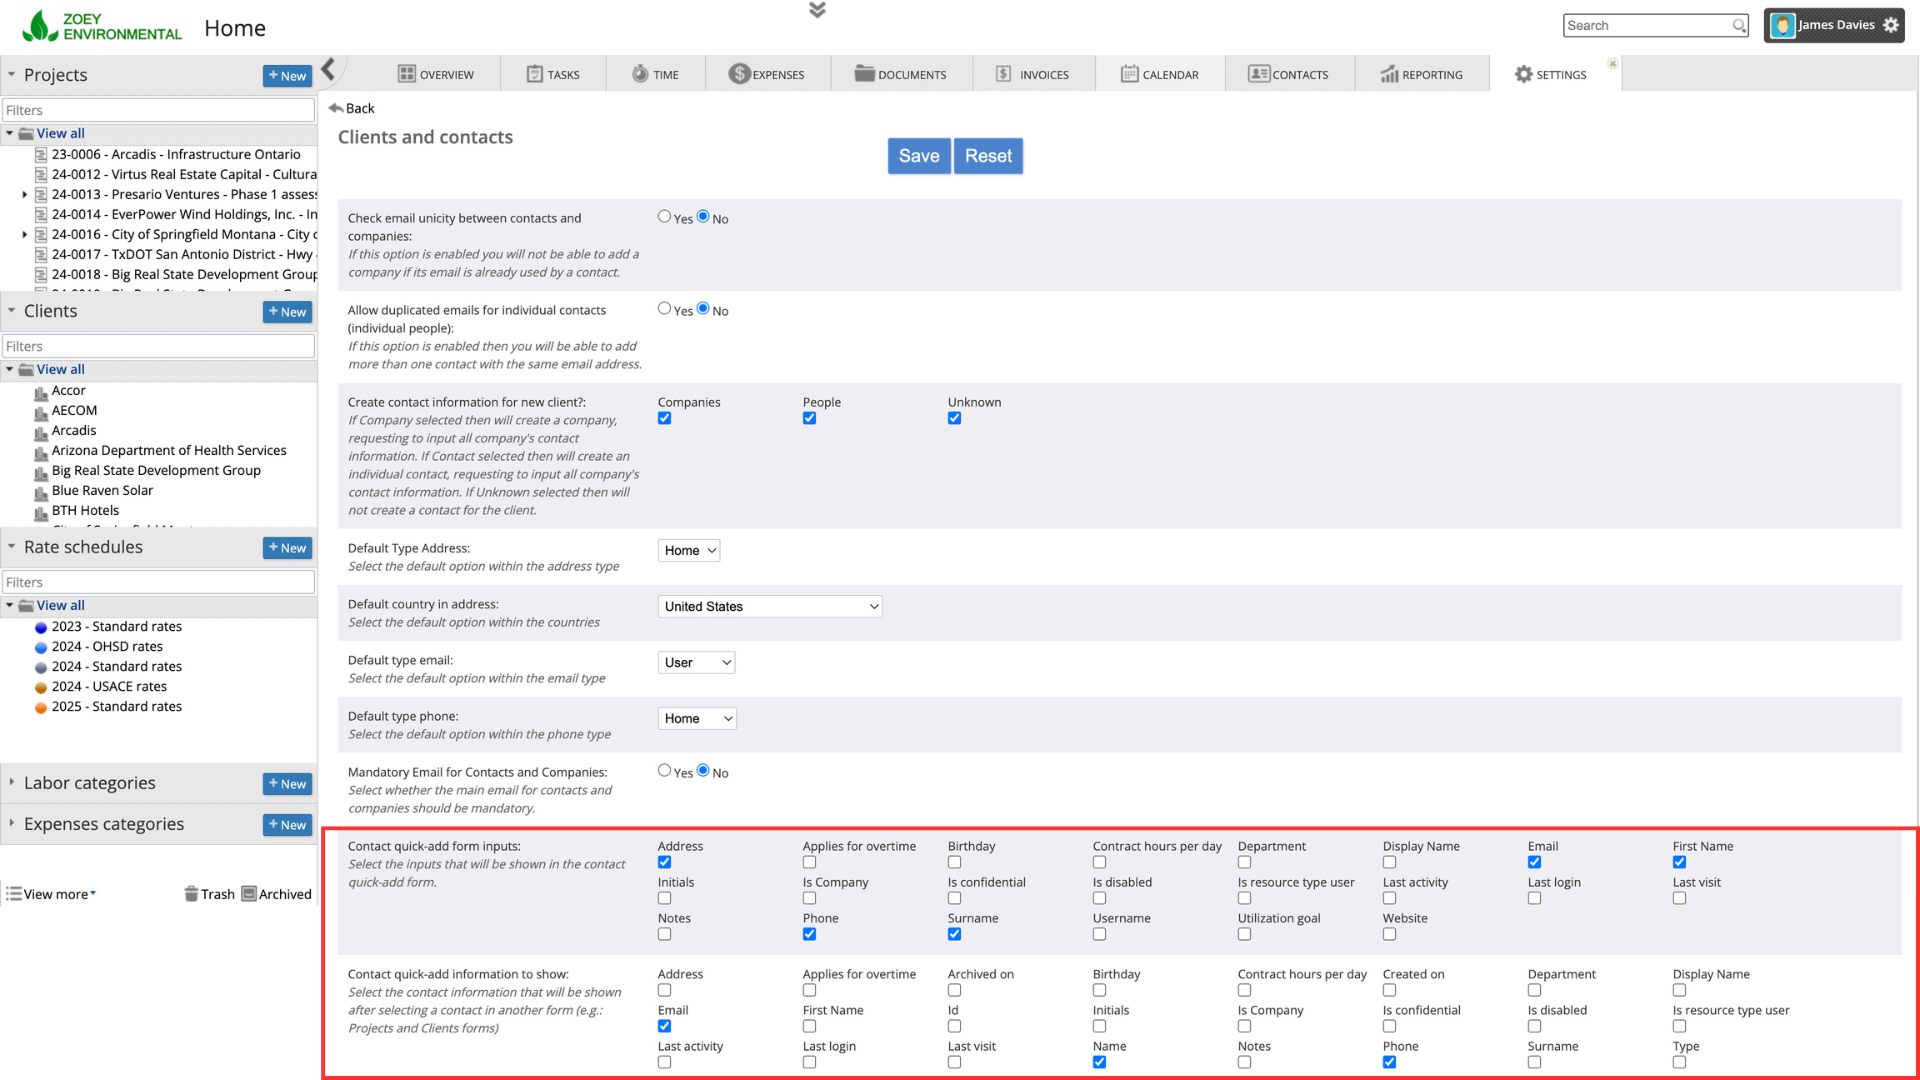Click the search magnifier icon
This screenshot has height=1080, width=1920.
pos(1739,26)
